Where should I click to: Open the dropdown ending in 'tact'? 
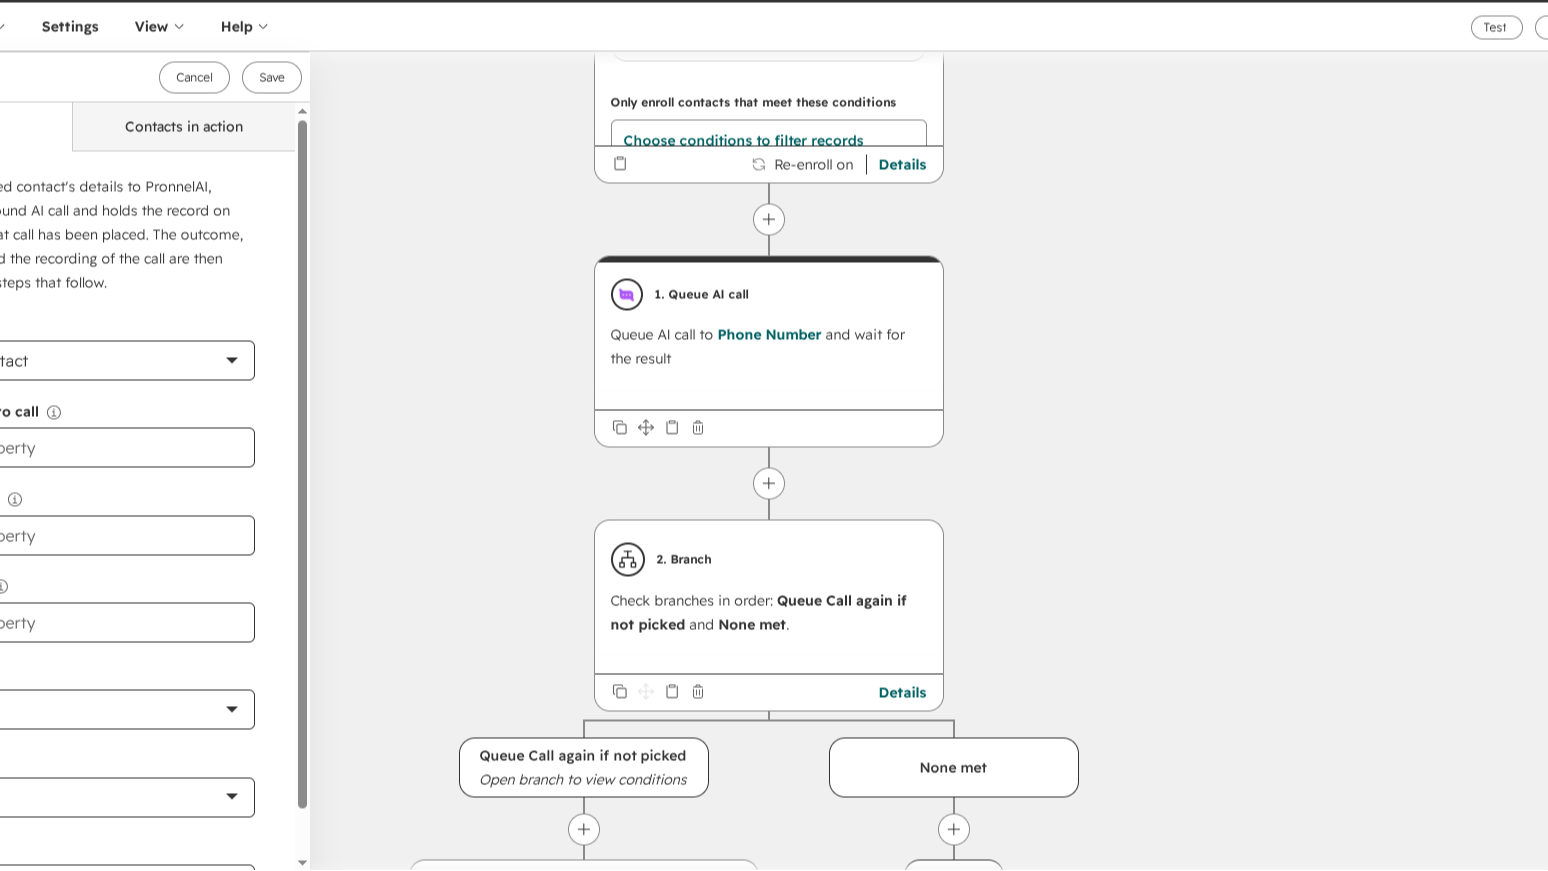[x=125, y=361]
